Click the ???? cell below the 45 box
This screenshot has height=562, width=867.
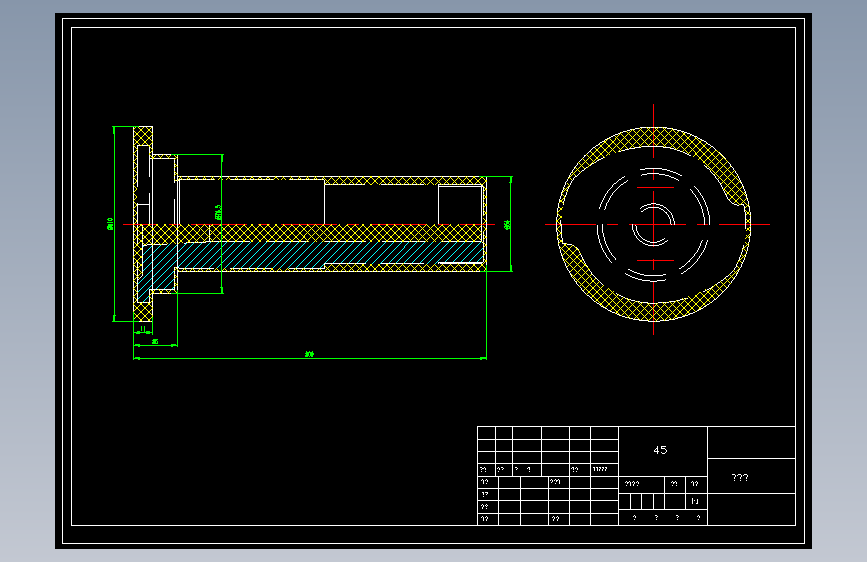[641, 484]
